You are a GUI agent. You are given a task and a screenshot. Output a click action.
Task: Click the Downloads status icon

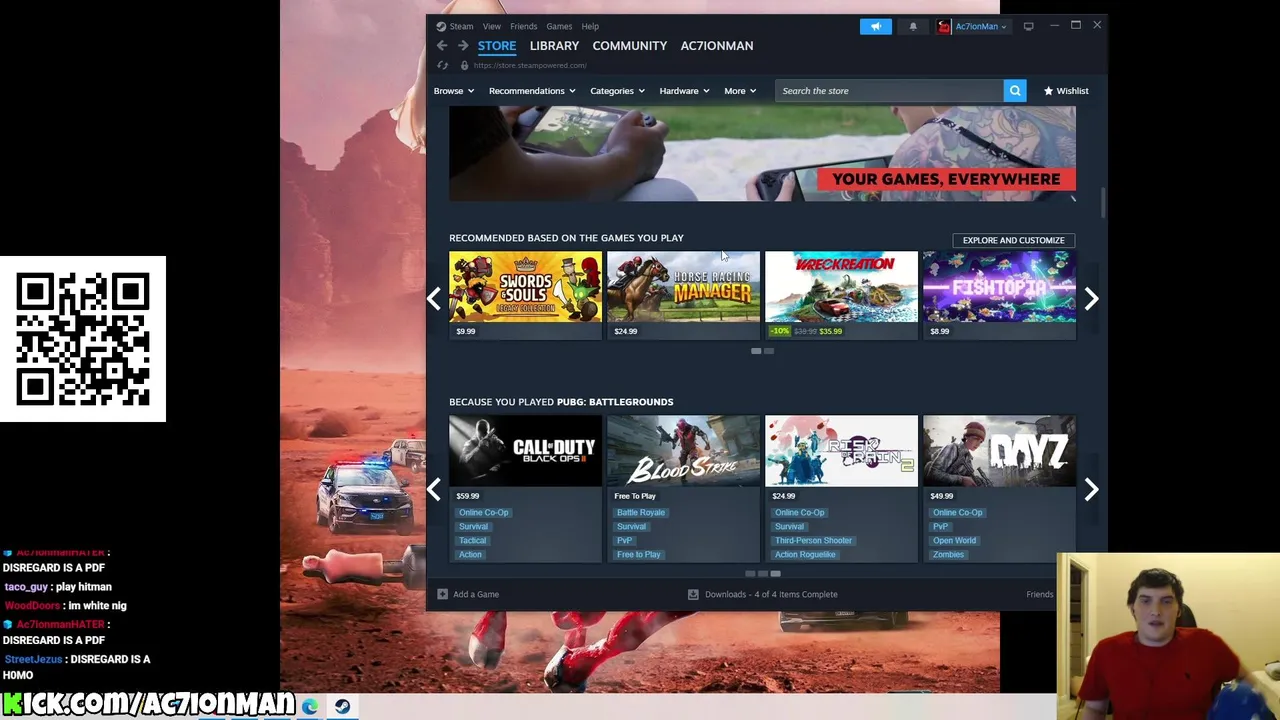pos(693,594)
